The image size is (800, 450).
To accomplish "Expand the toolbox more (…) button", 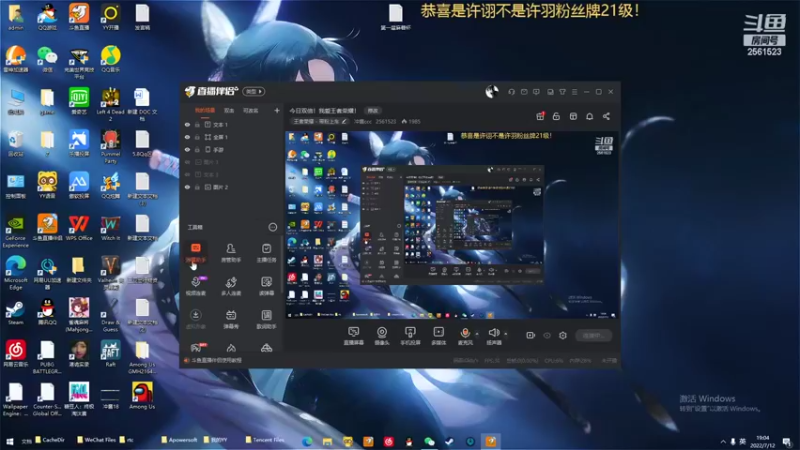I will (272, 227).
